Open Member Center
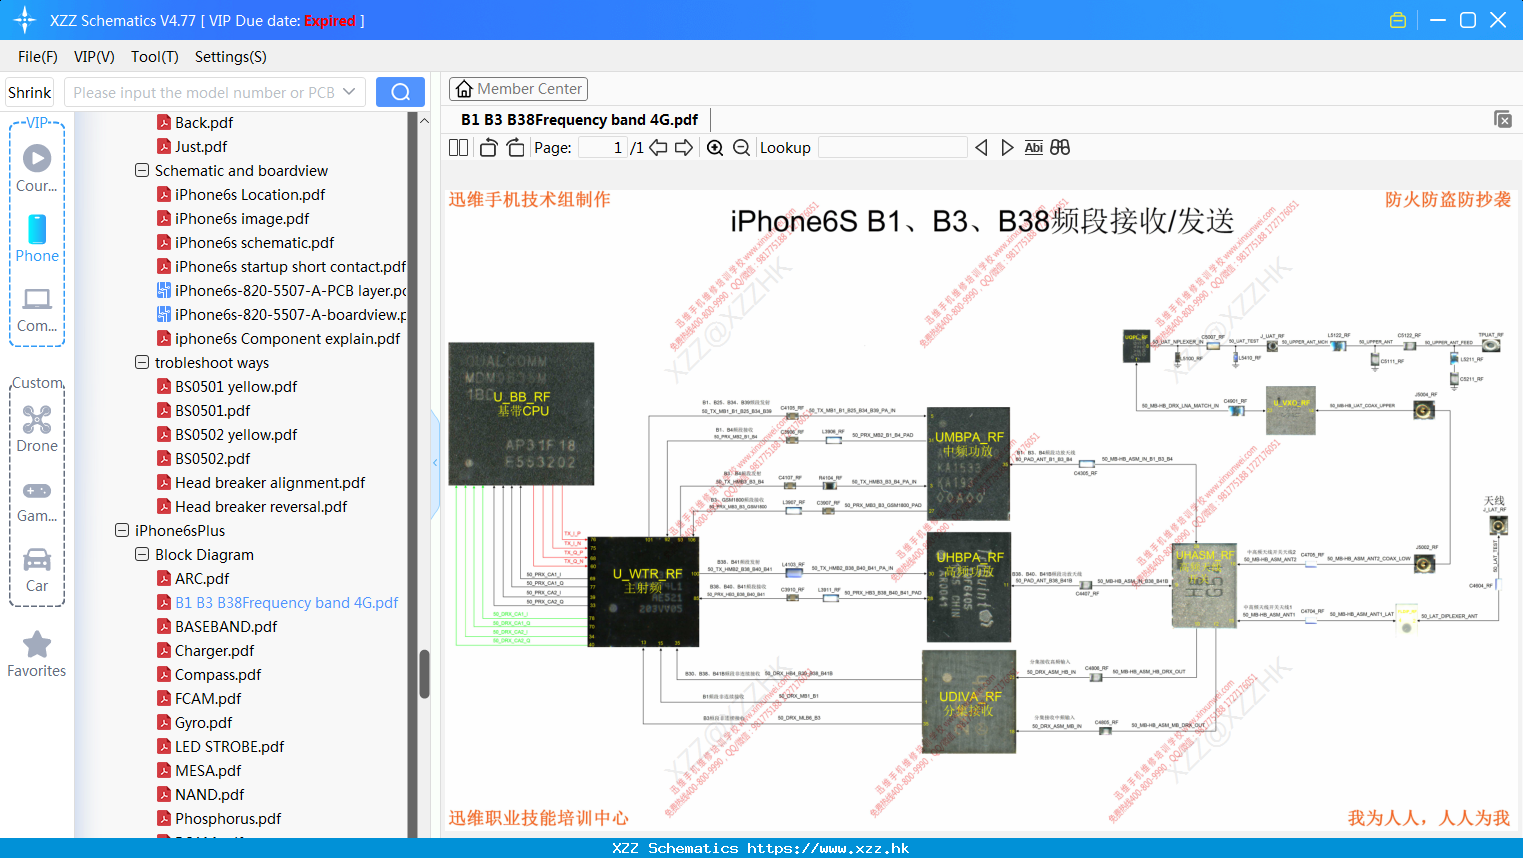 (x=518, y=89)
